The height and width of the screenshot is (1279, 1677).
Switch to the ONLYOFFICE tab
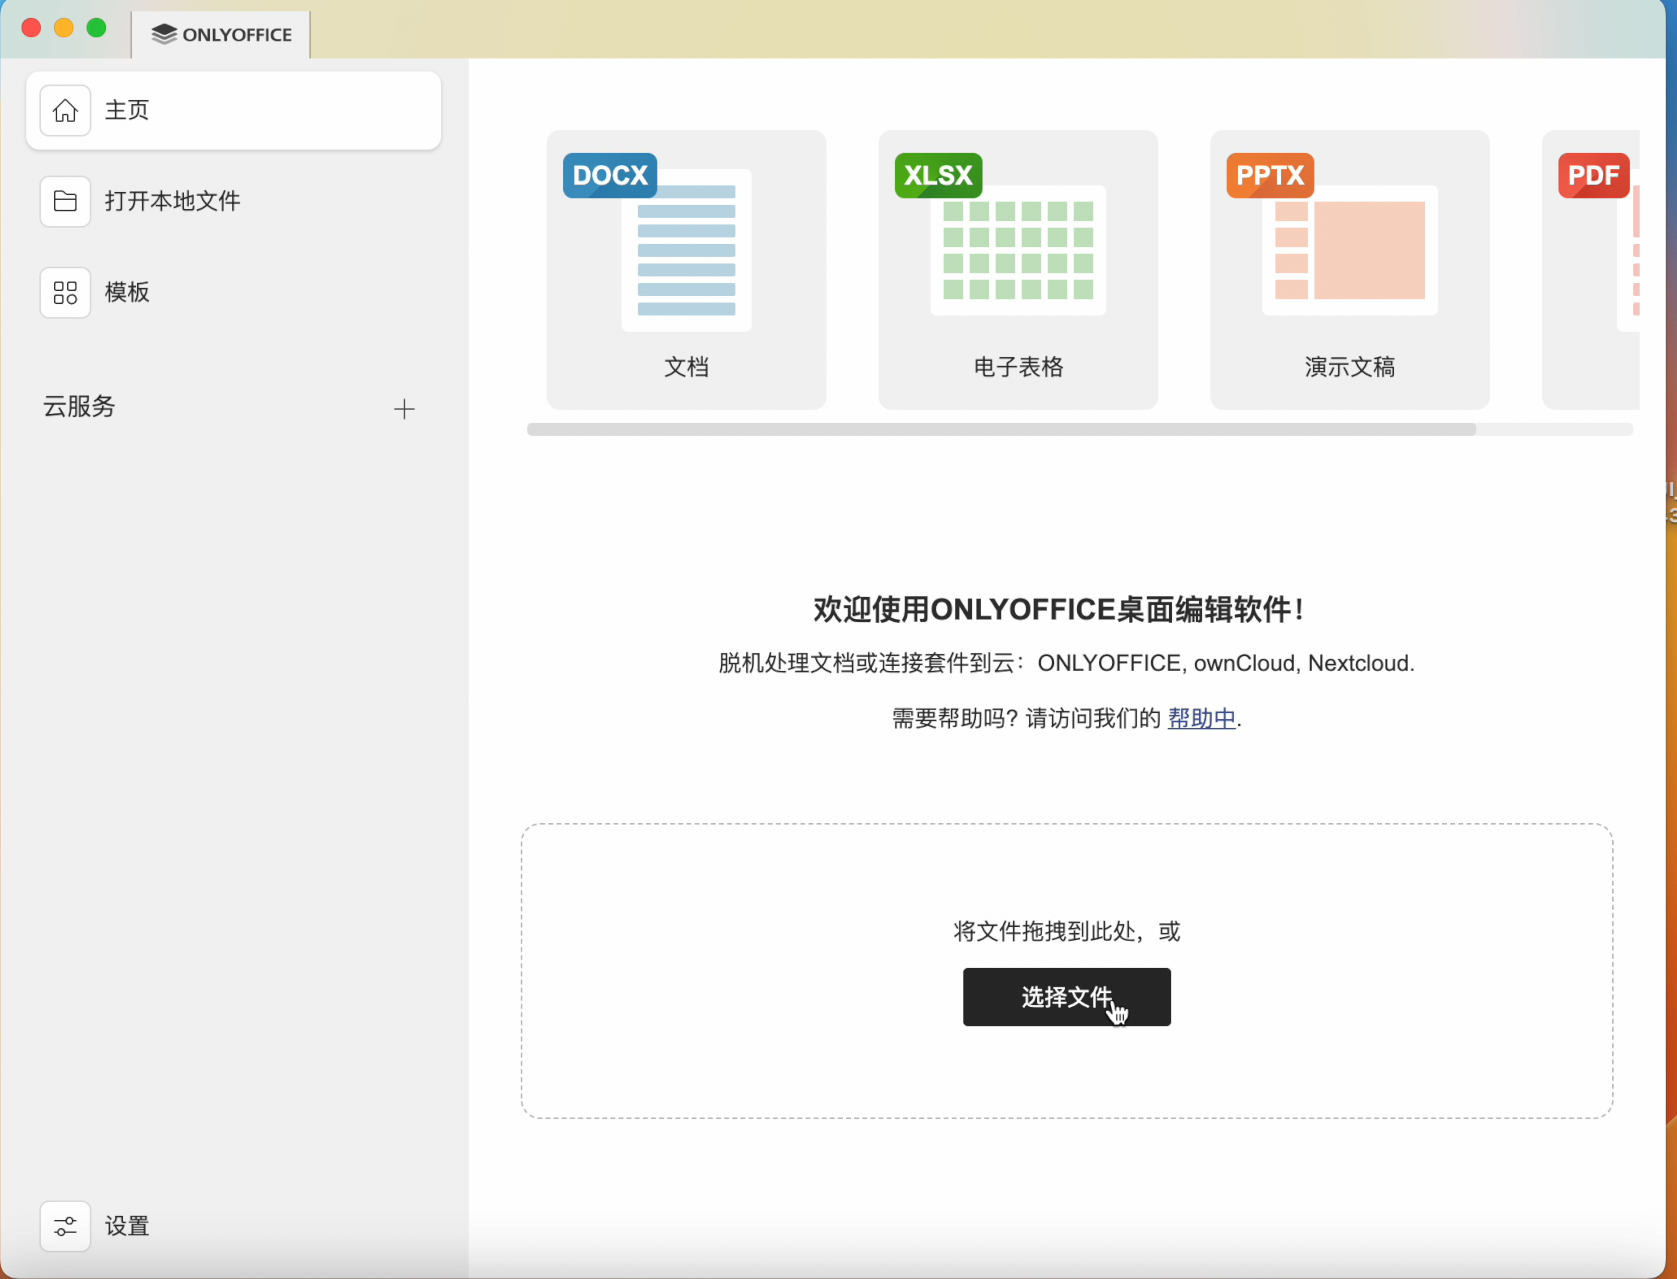tap(222, 35)
